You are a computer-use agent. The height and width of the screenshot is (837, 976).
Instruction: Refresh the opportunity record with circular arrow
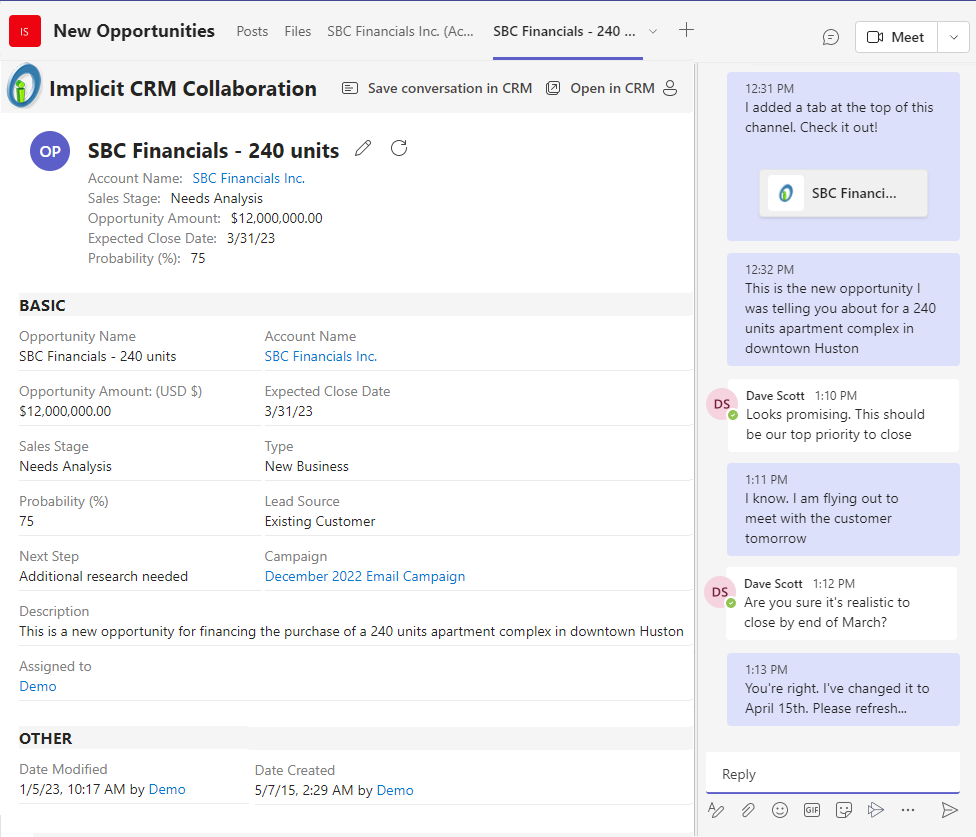[x=399, y=149]
